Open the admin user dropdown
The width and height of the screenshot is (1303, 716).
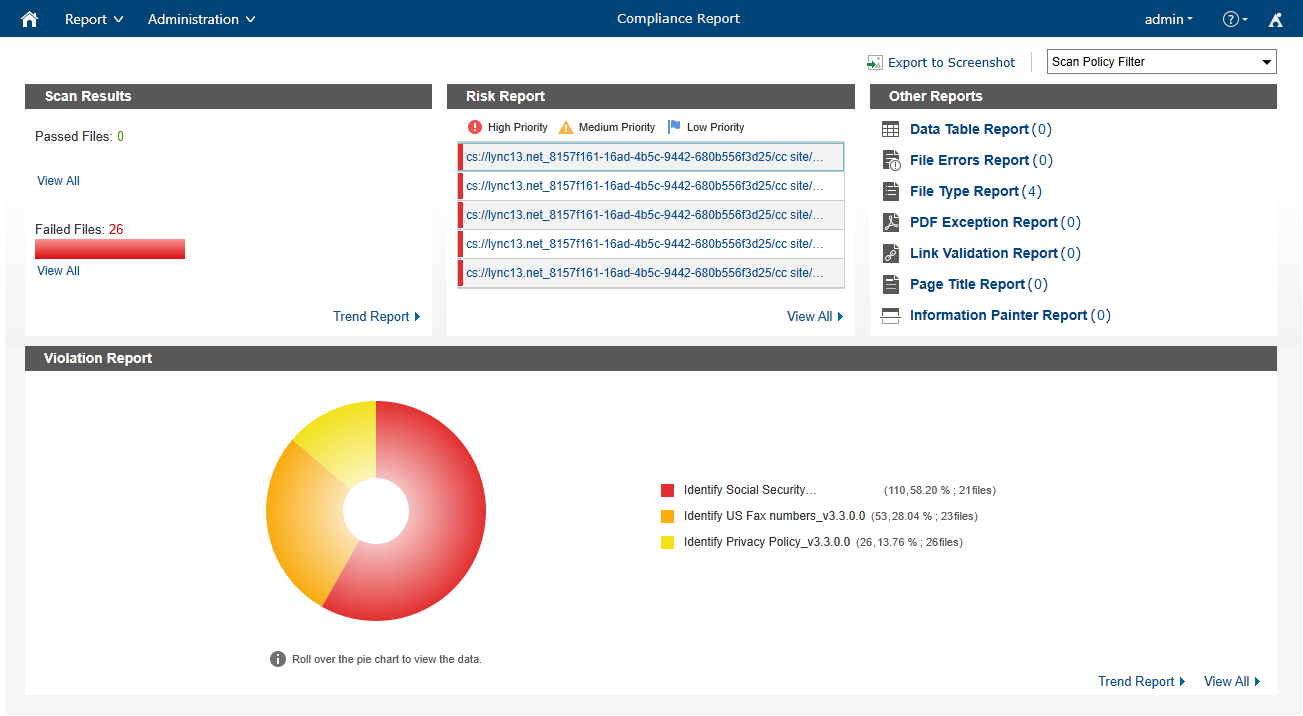coord(1169,19)
